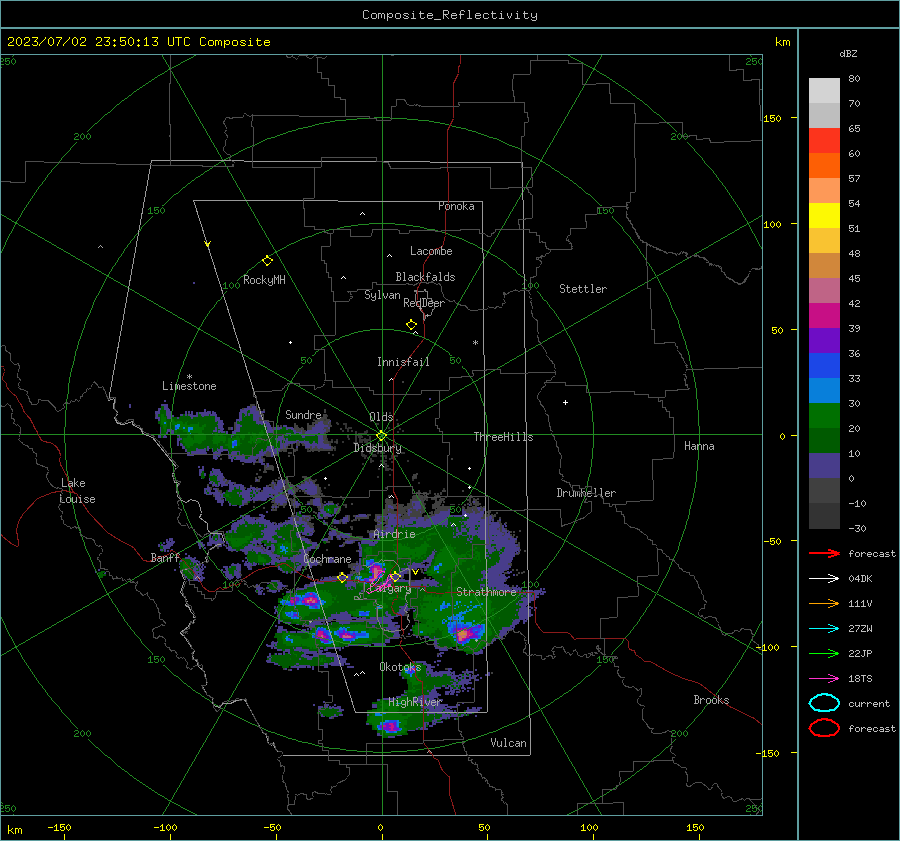Click the Calgary city label
Viewport: 900px width, 841px height.
tap(389, 589)
